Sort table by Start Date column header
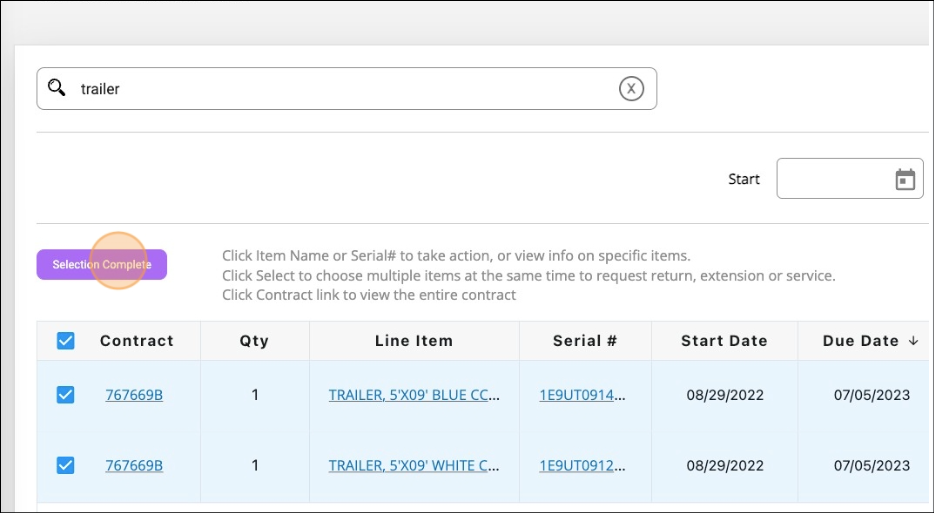Screen dimensions: 934x513 coord(724,341)
